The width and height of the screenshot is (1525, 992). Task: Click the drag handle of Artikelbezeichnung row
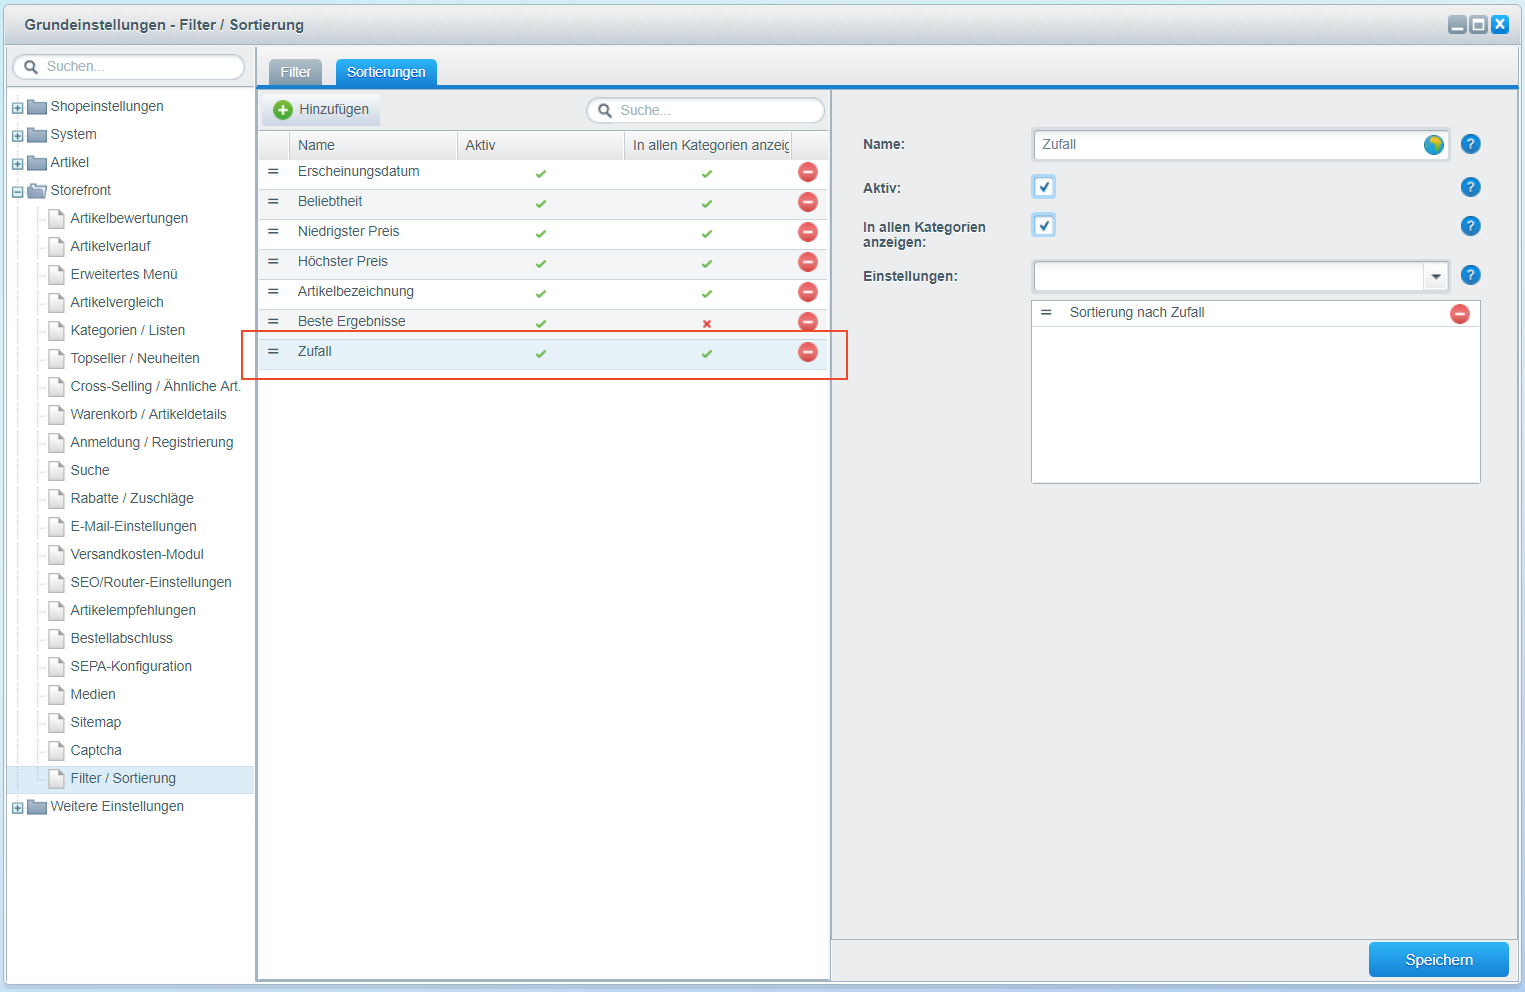click(x=273, y=292)
